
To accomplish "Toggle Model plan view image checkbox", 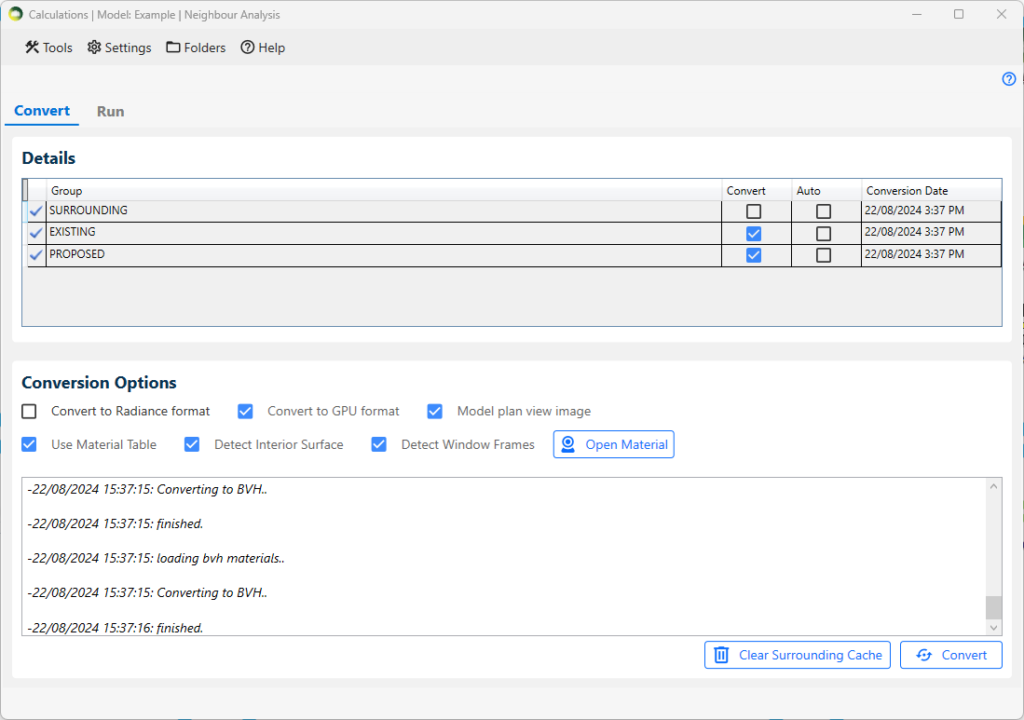I will [434, 411].
